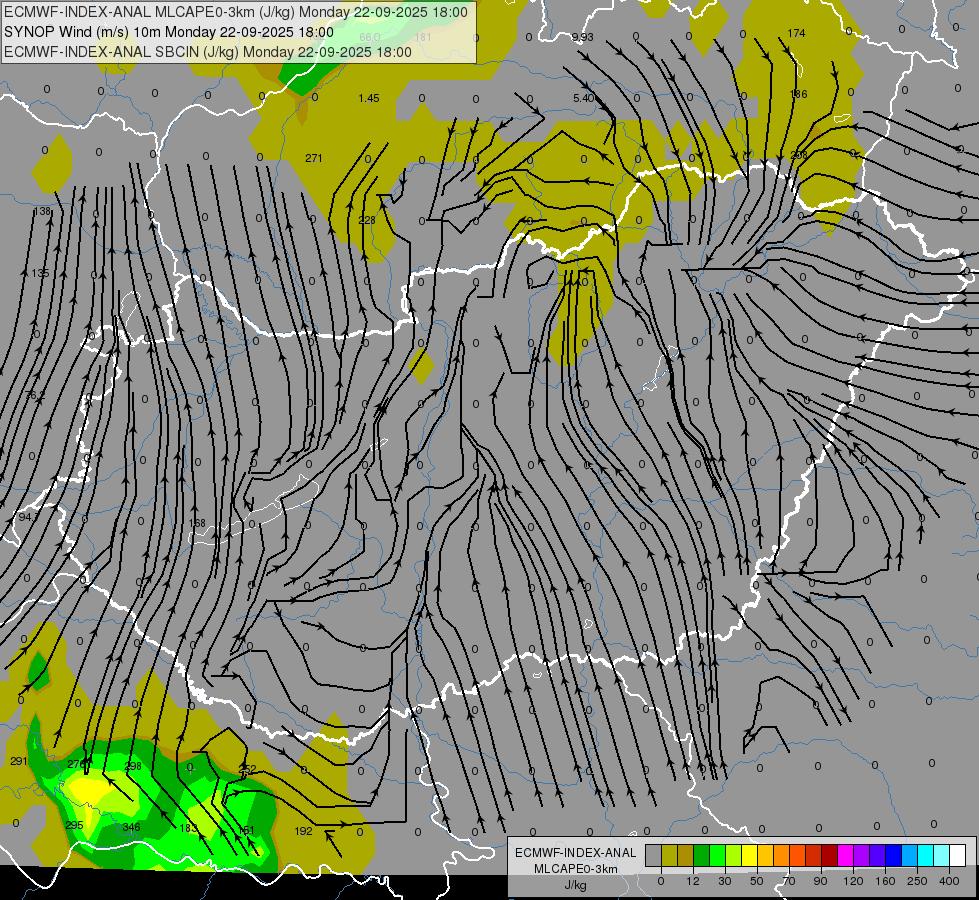Click the SYNOP Wind title line

169,32
